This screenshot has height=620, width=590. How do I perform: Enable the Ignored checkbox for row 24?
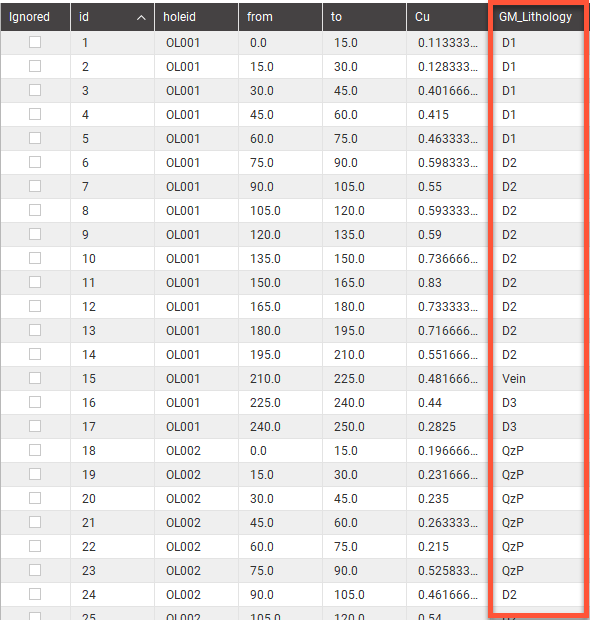tap(35, 594)
